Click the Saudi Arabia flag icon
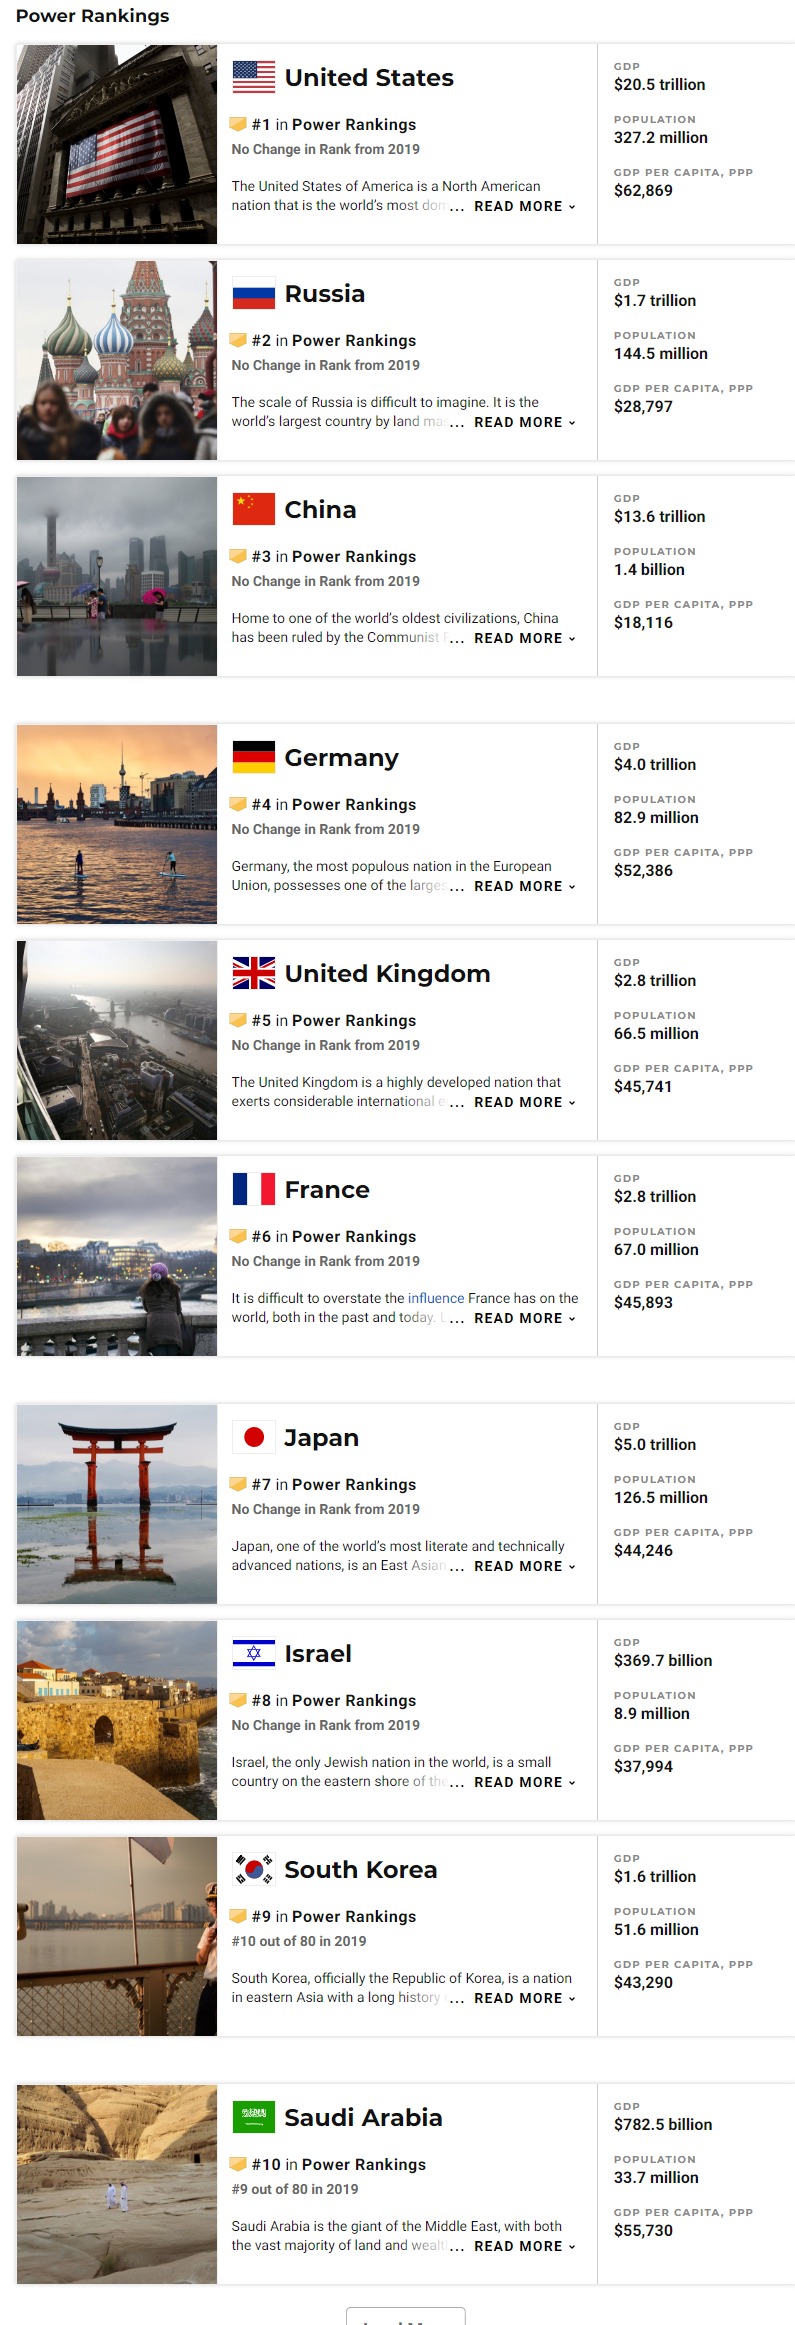This screenshot has height=2325, width=795. point(253,2117)
